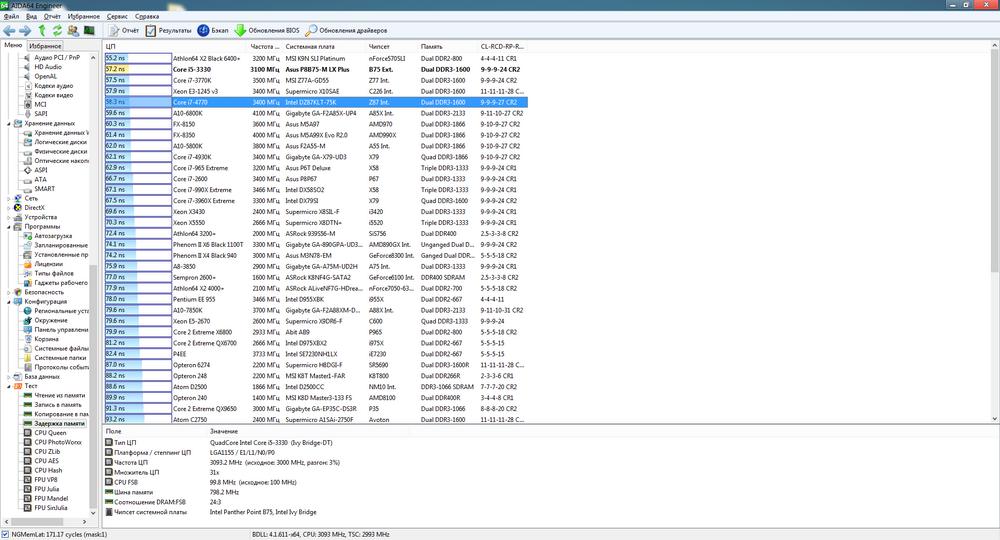Click the Back arrow in the toolbar

[x=9, y=31]
